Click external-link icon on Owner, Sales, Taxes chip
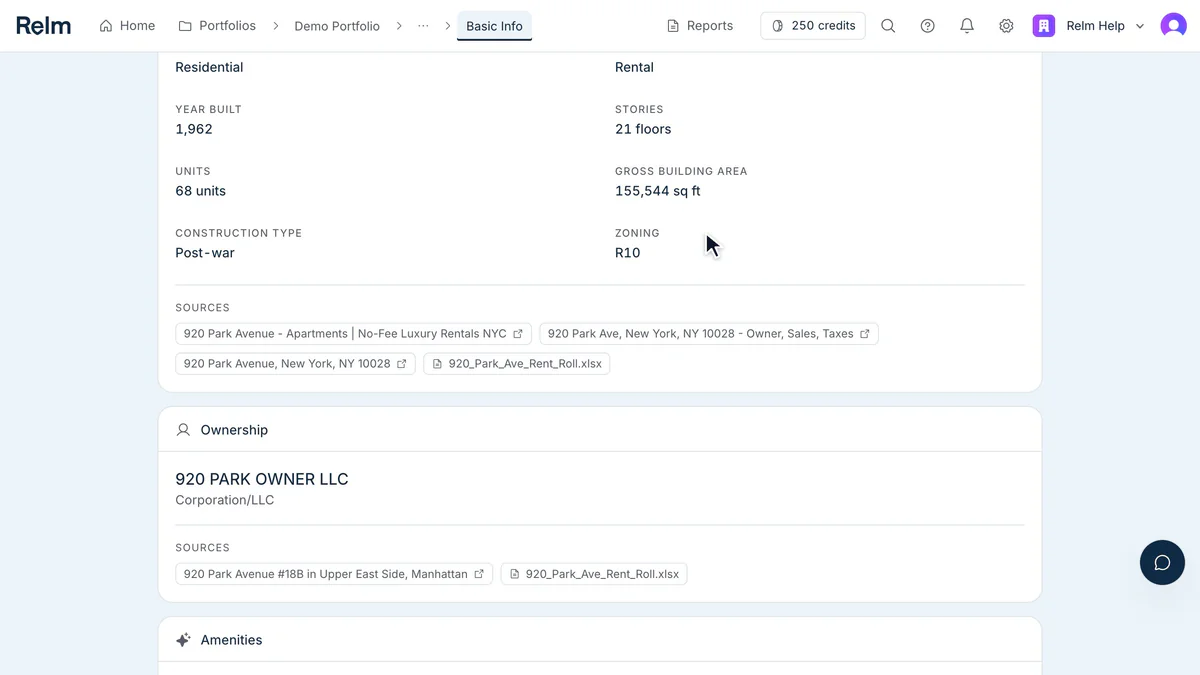 (x=865, y=334)
